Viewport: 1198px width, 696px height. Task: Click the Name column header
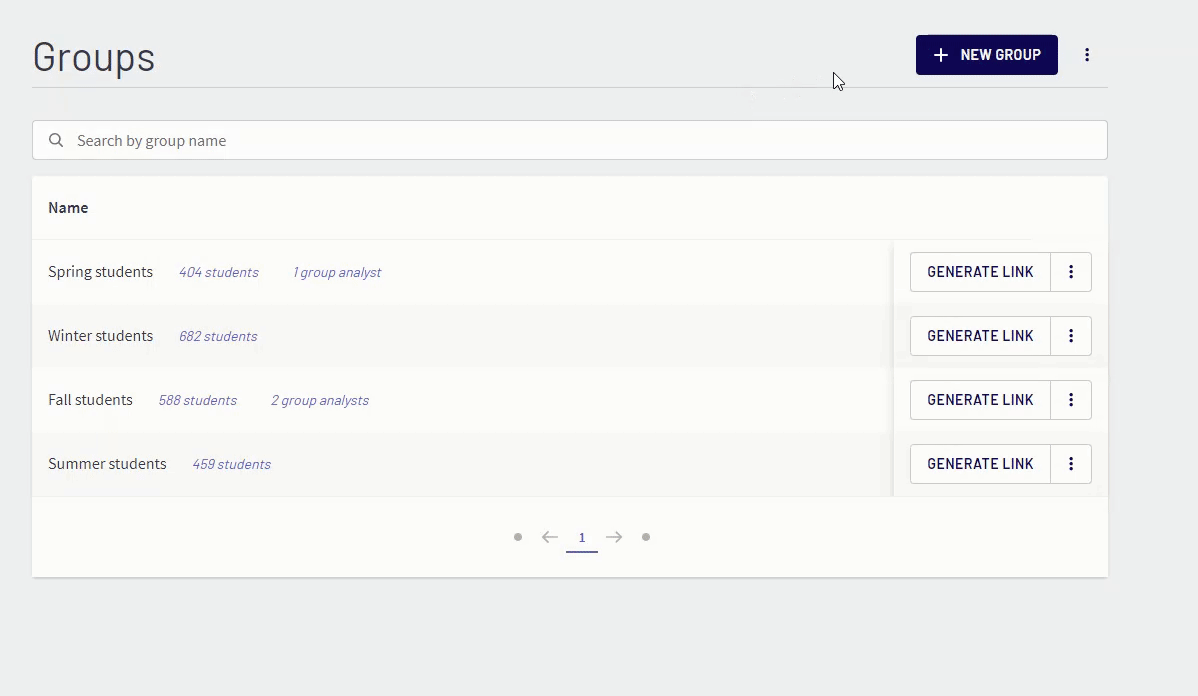68,208
